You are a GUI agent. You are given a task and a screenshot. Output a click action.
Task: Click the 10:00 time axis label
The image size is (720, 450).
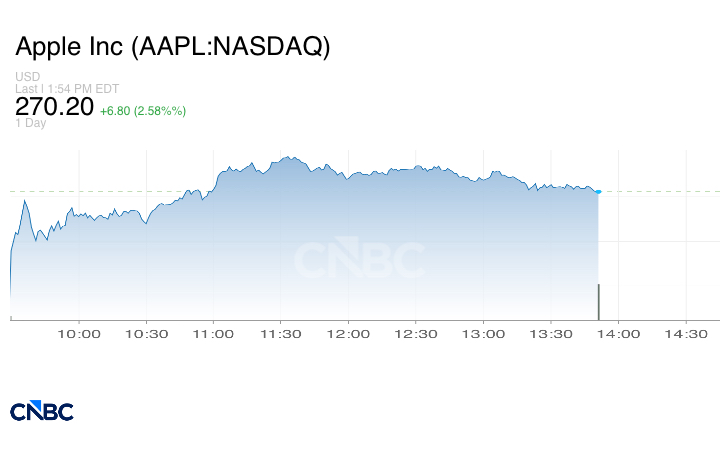(x=80, y=334)
